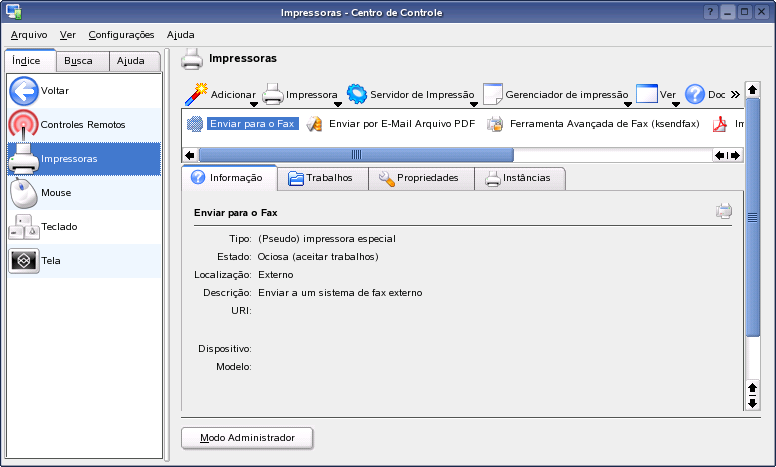Open the Configurações menu
The image size is (776, 467).
121,35
